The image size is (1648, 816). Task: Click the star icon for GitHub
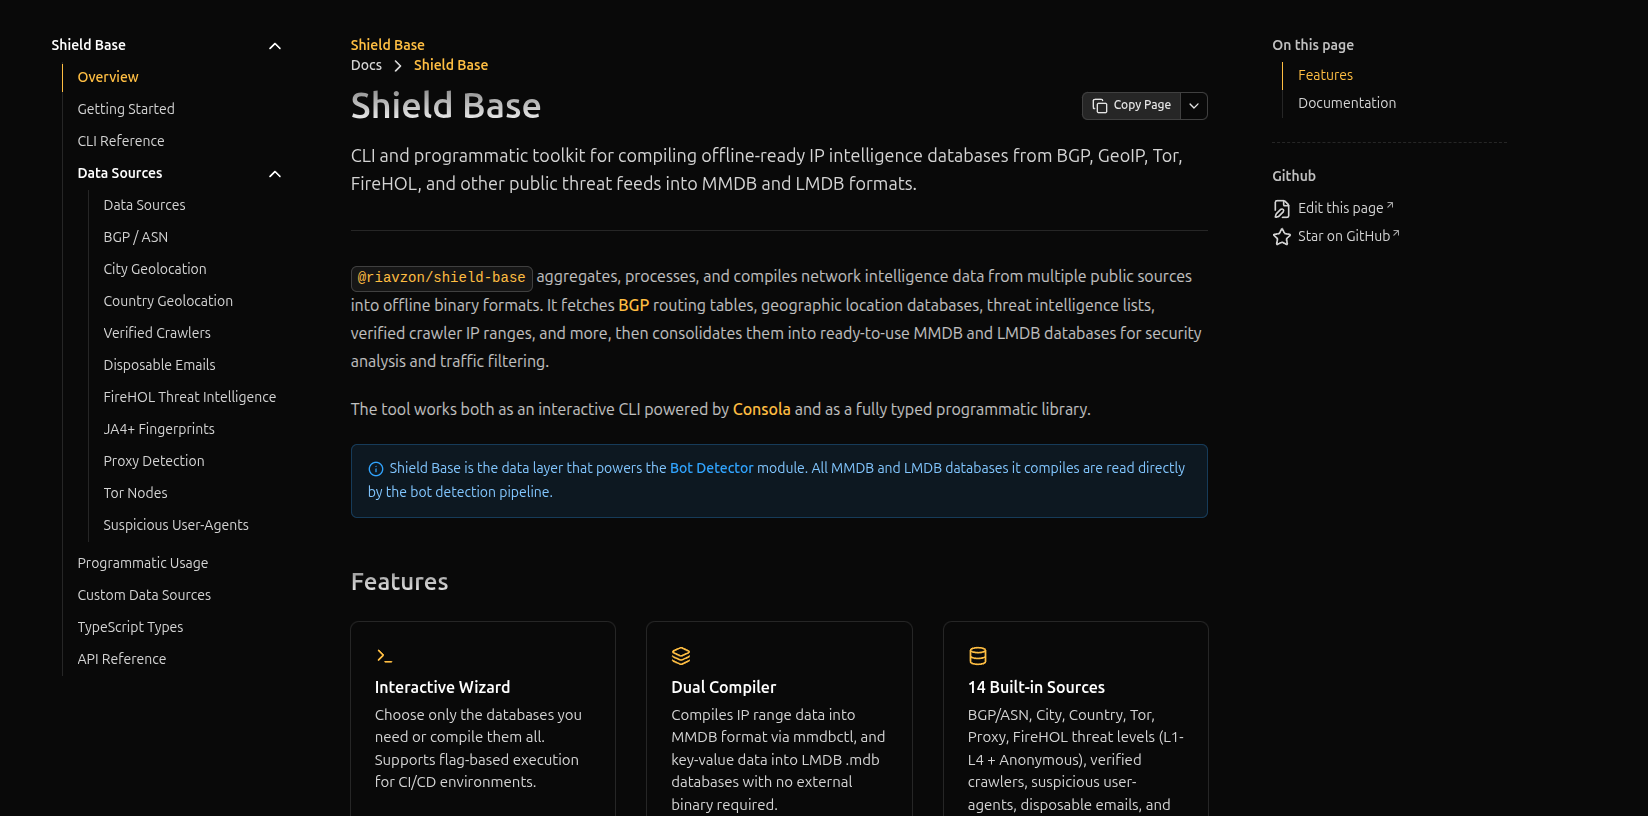point(1281,237)
